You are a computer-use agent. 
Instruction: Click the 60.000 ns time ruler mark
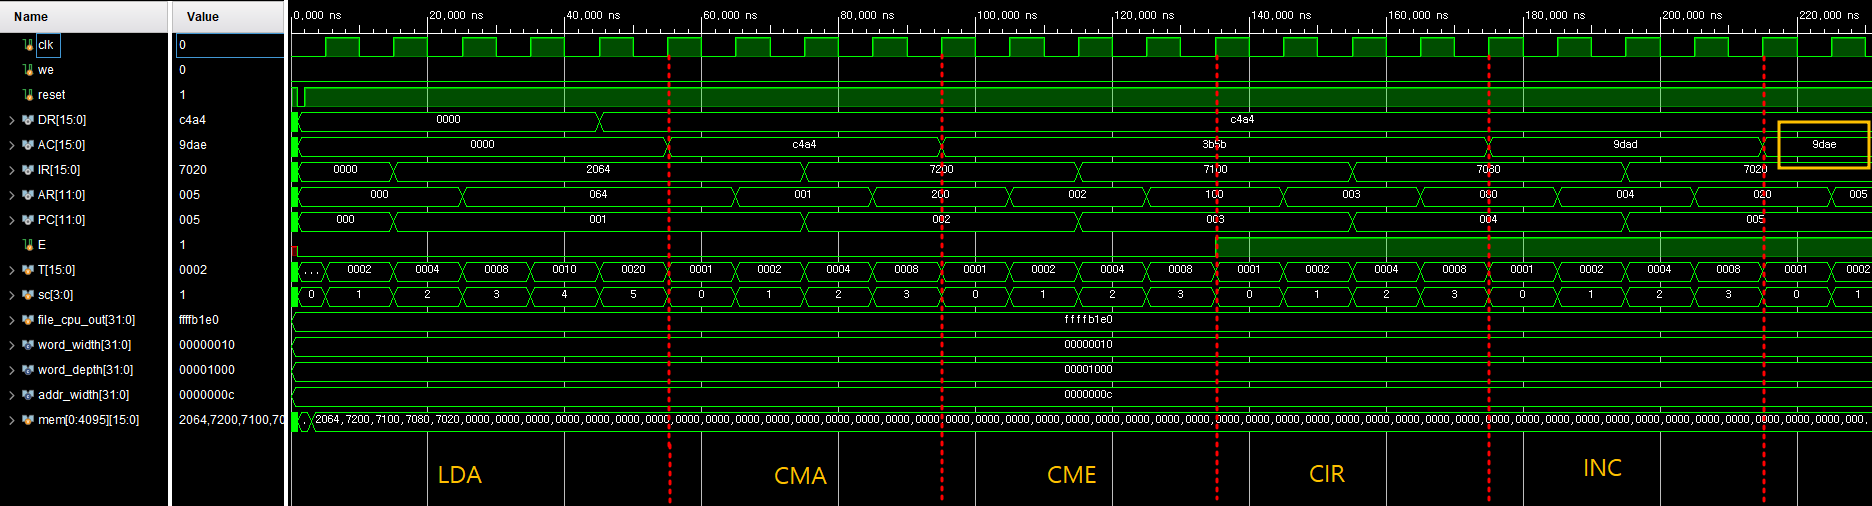click(730, 15)
